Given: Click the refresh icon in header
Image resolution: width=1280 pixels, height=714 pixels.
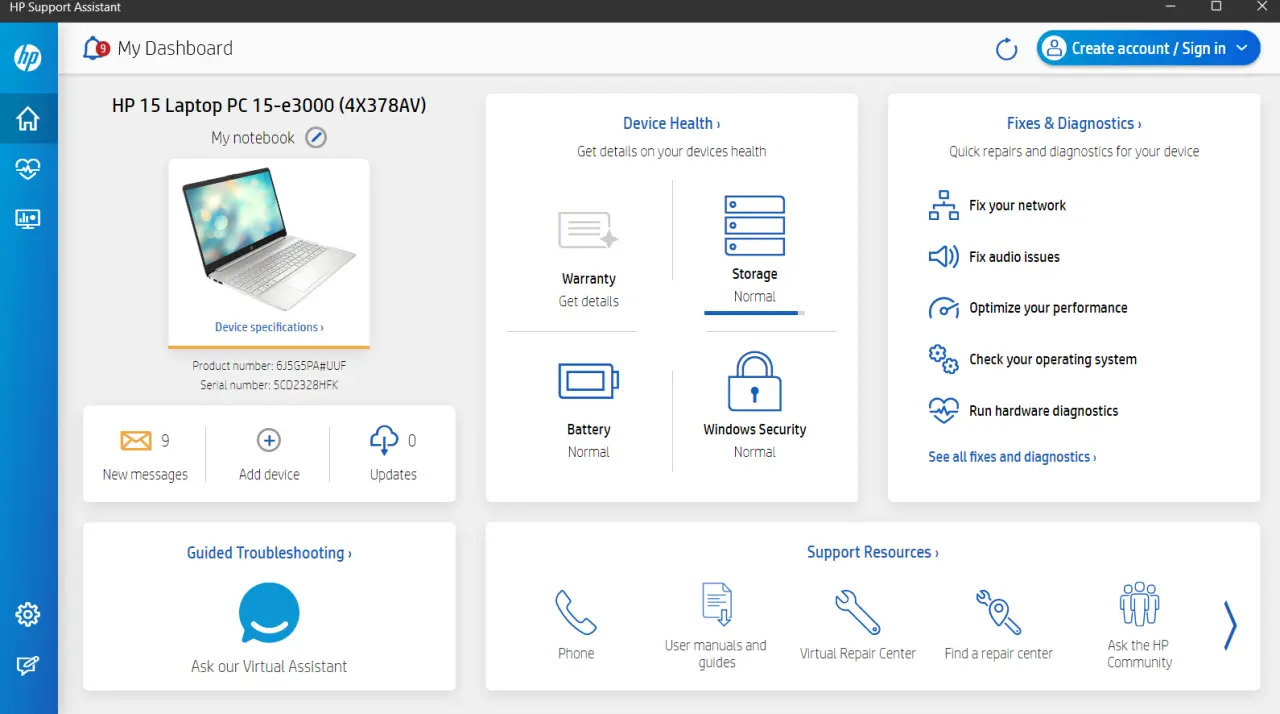Looking at the screenshot, I should point(1007,49).
